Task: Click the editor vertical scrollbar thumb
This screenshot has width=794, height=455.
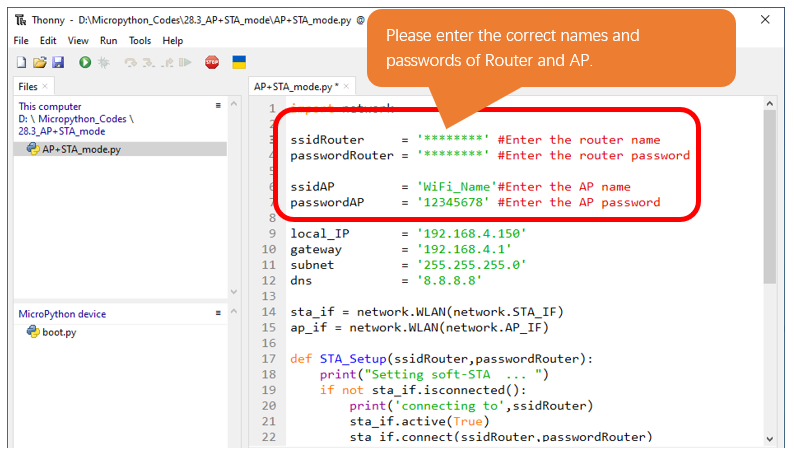Action: (770, 196)
